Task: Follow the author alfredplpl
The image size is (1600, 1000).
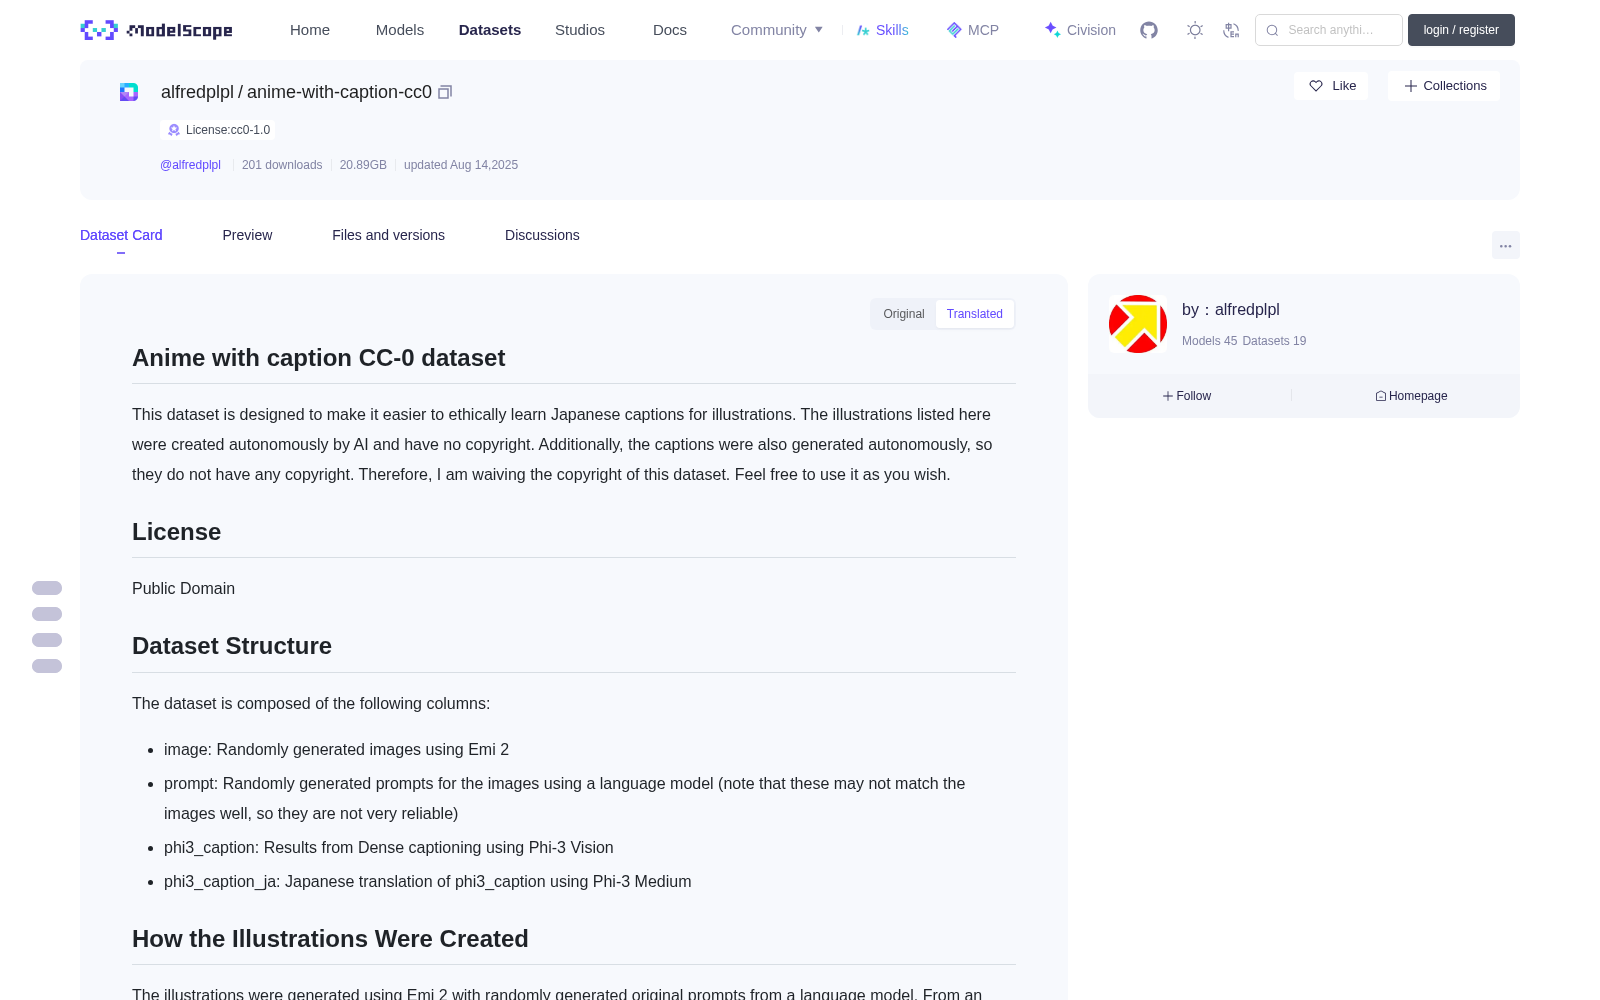Action: pos(1187,396)
